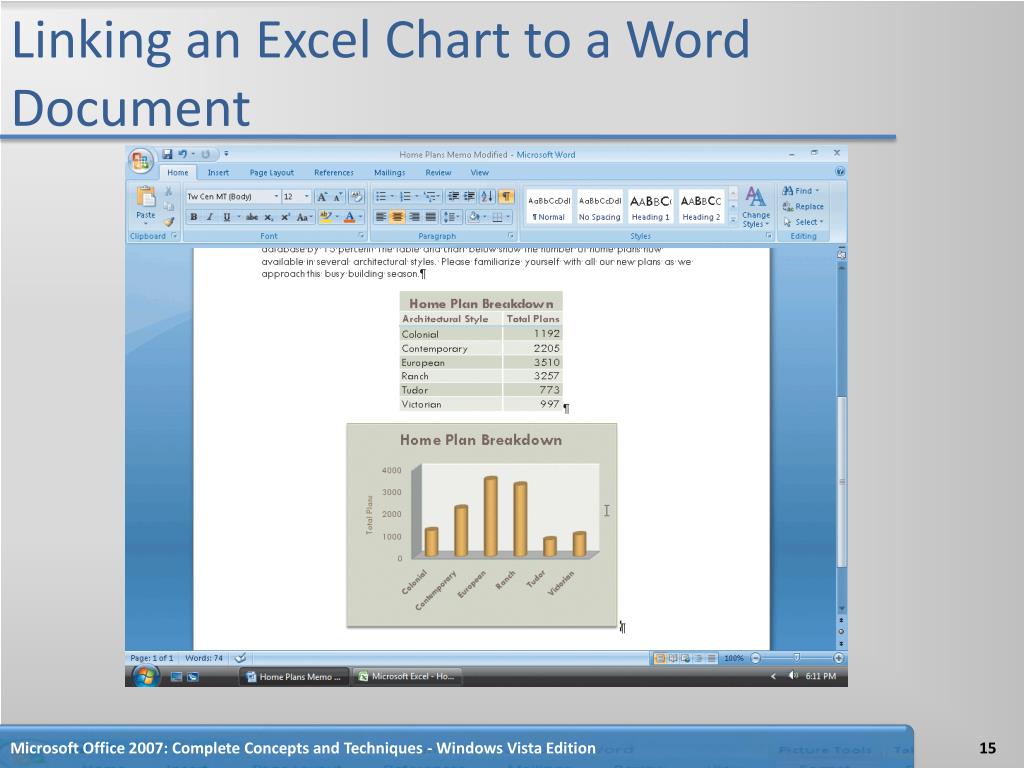Viewport: 1024px width, 768px height.
Task: Apply the Heading 1 style
Action: [650, 208]
